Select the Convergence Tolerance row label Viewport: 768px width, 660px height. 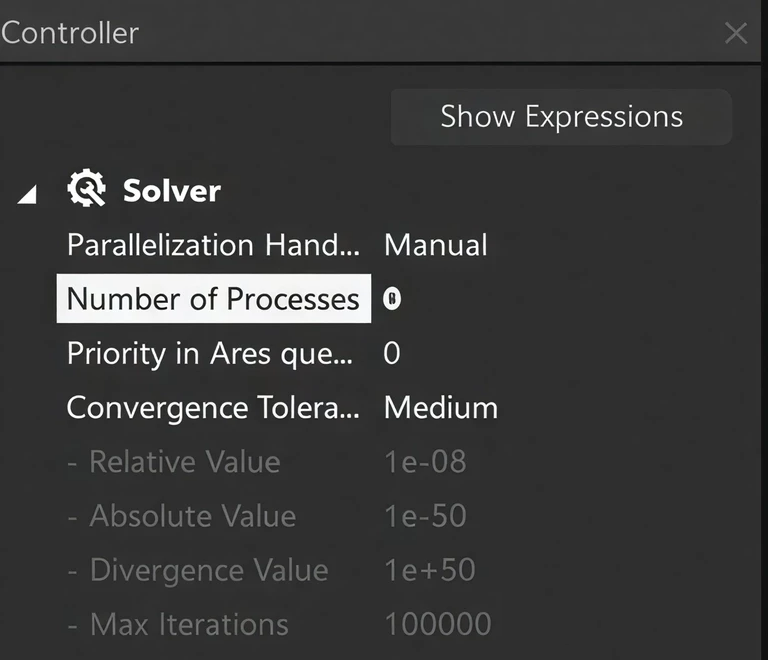point(212,408)
